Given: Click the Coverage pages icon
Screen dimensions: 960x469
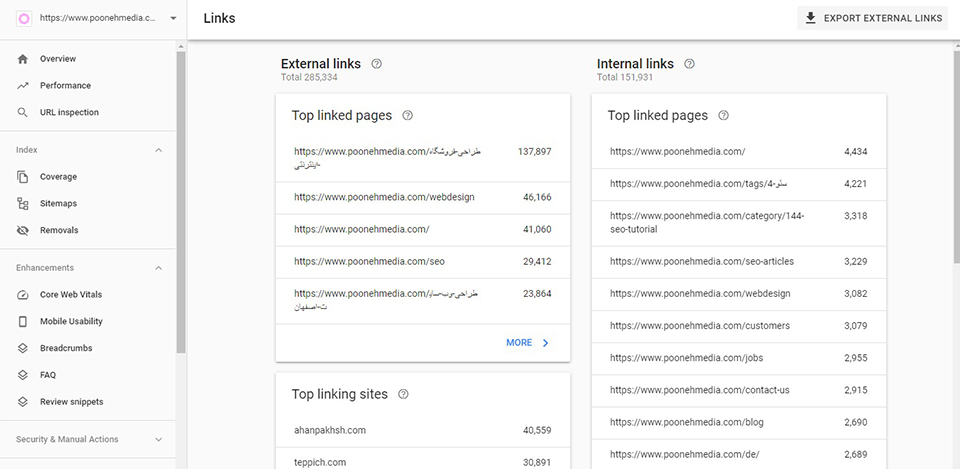Looking at the screenshot, I should 23,177.
